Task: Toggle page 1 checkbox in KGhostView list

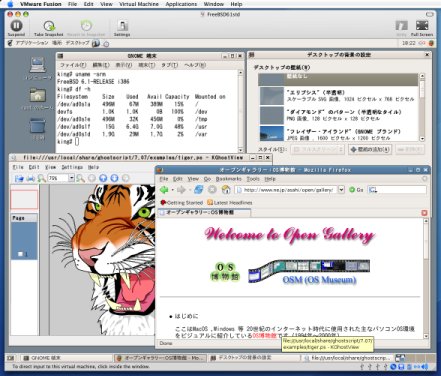Action: coord(20,254)
